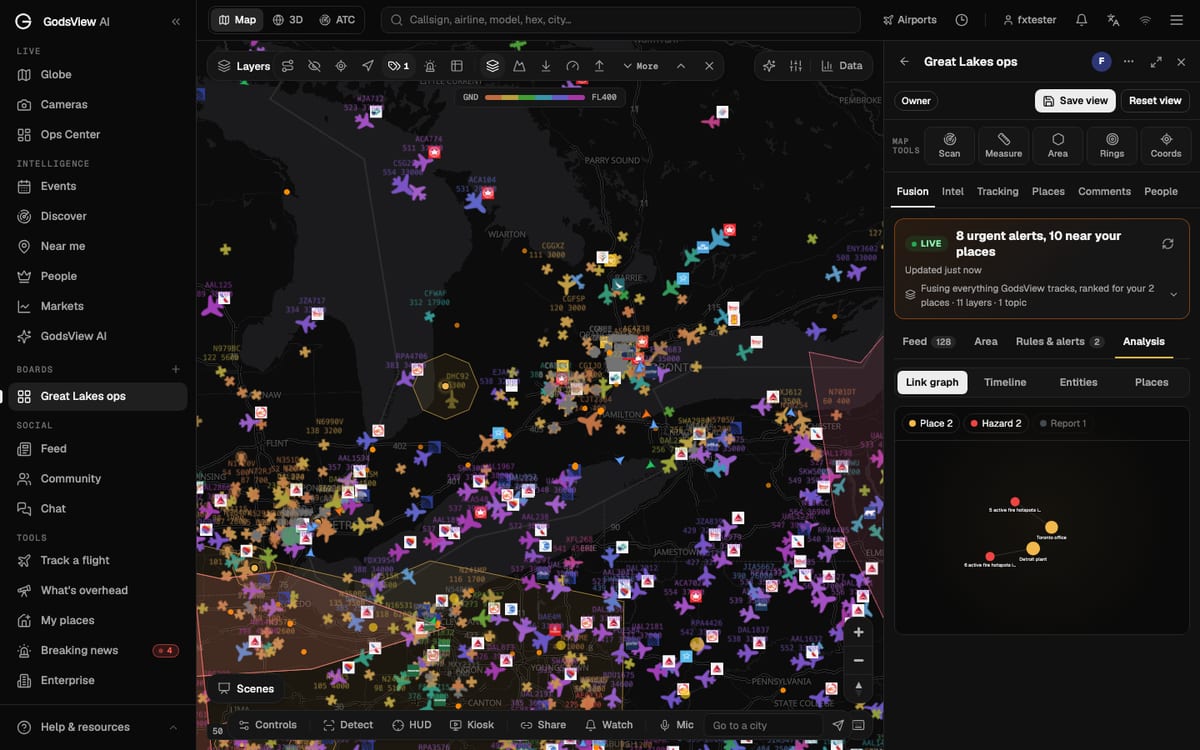The width and height of the screenshot is (1200, 750).
Task: Switch to the Intel tab
Action: tap(953, 191)
